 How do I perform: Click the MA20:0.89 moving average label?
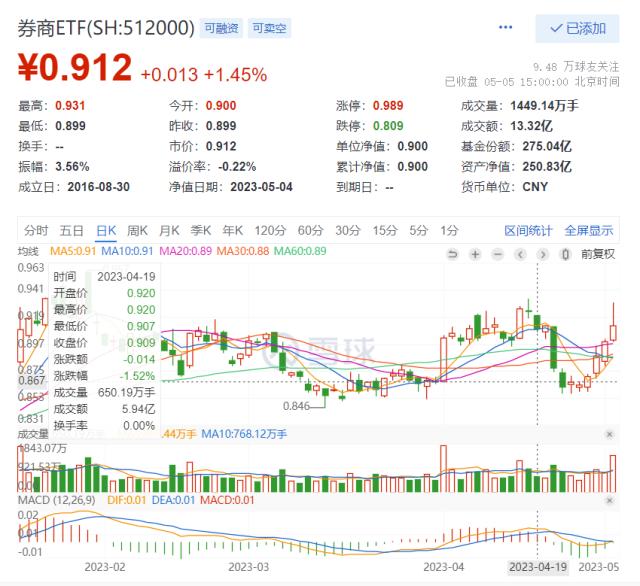coord(185,251)
